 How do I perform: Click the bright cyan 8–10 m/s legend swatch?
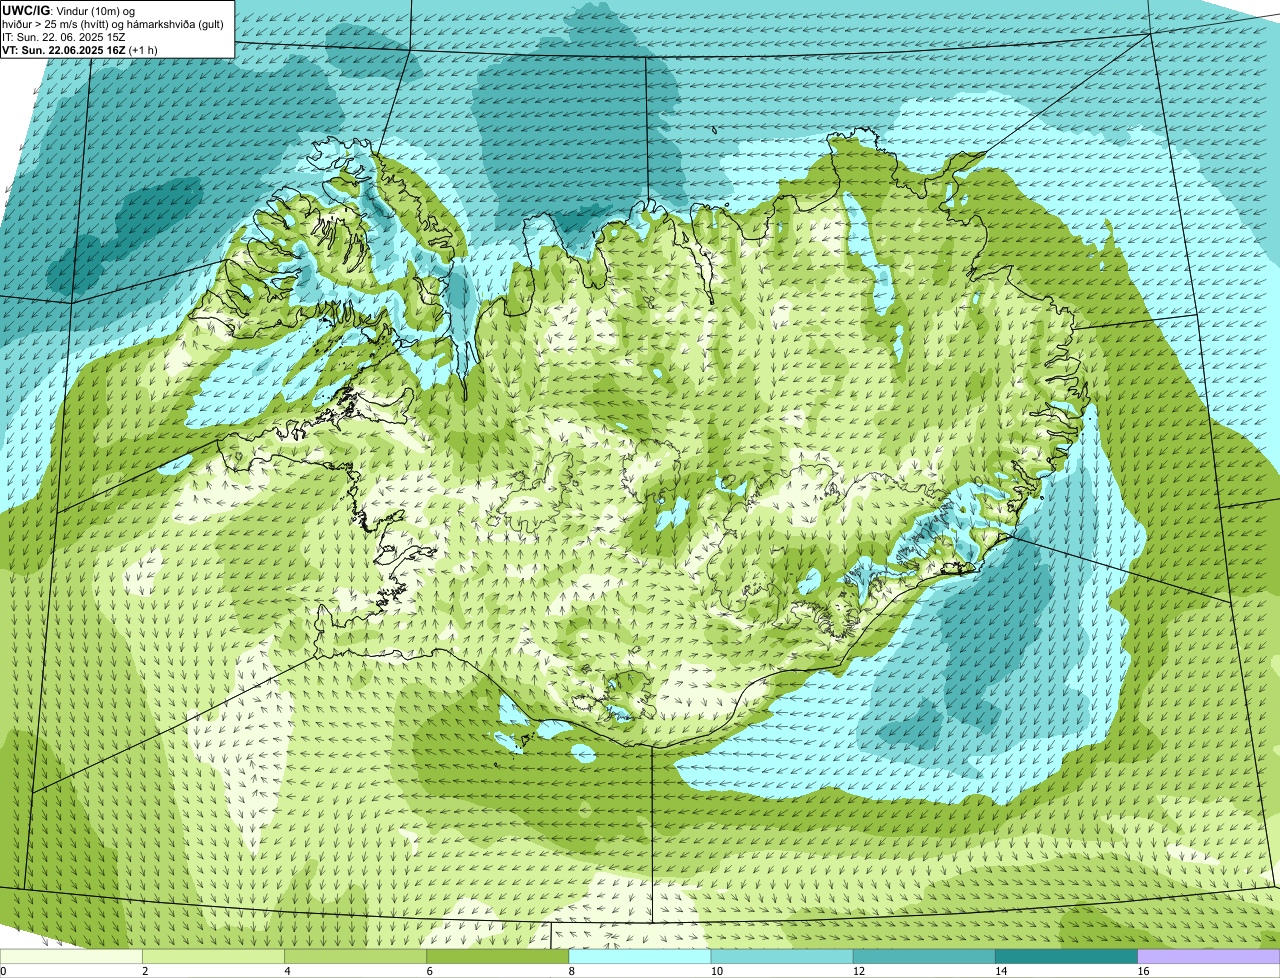point(640,957)
